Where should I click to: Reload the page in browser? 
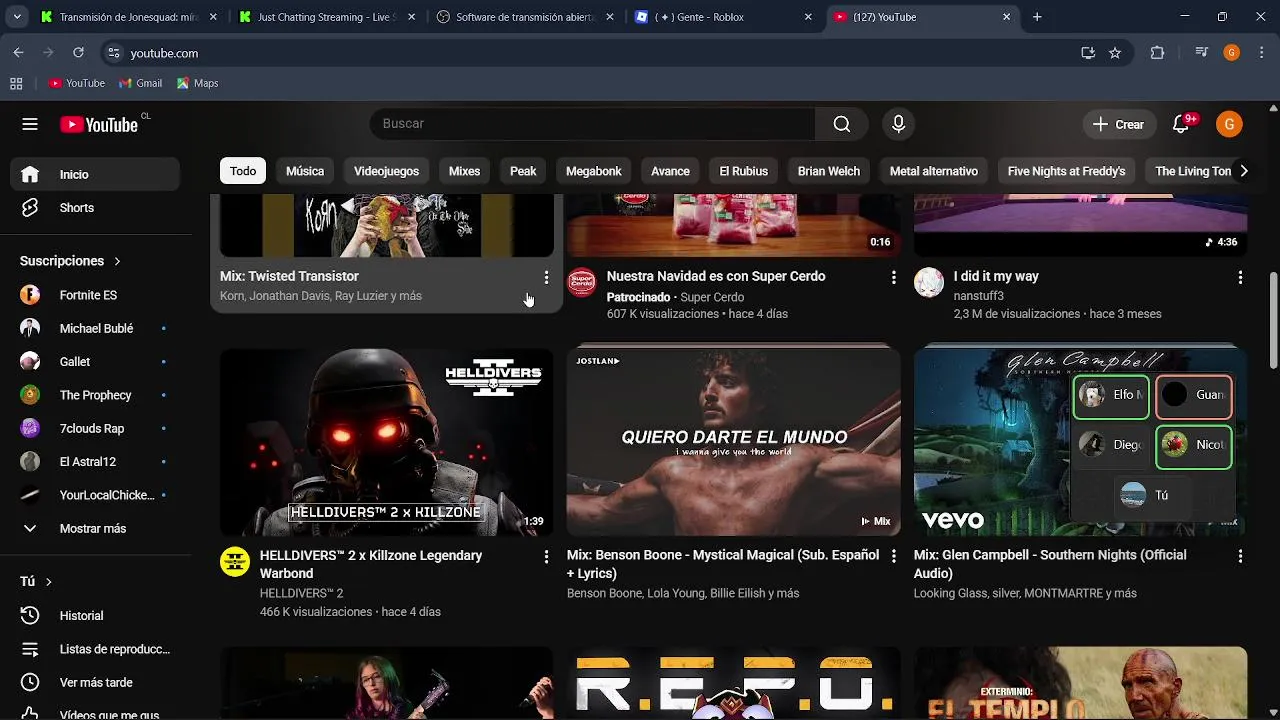[x=78, y=53]
